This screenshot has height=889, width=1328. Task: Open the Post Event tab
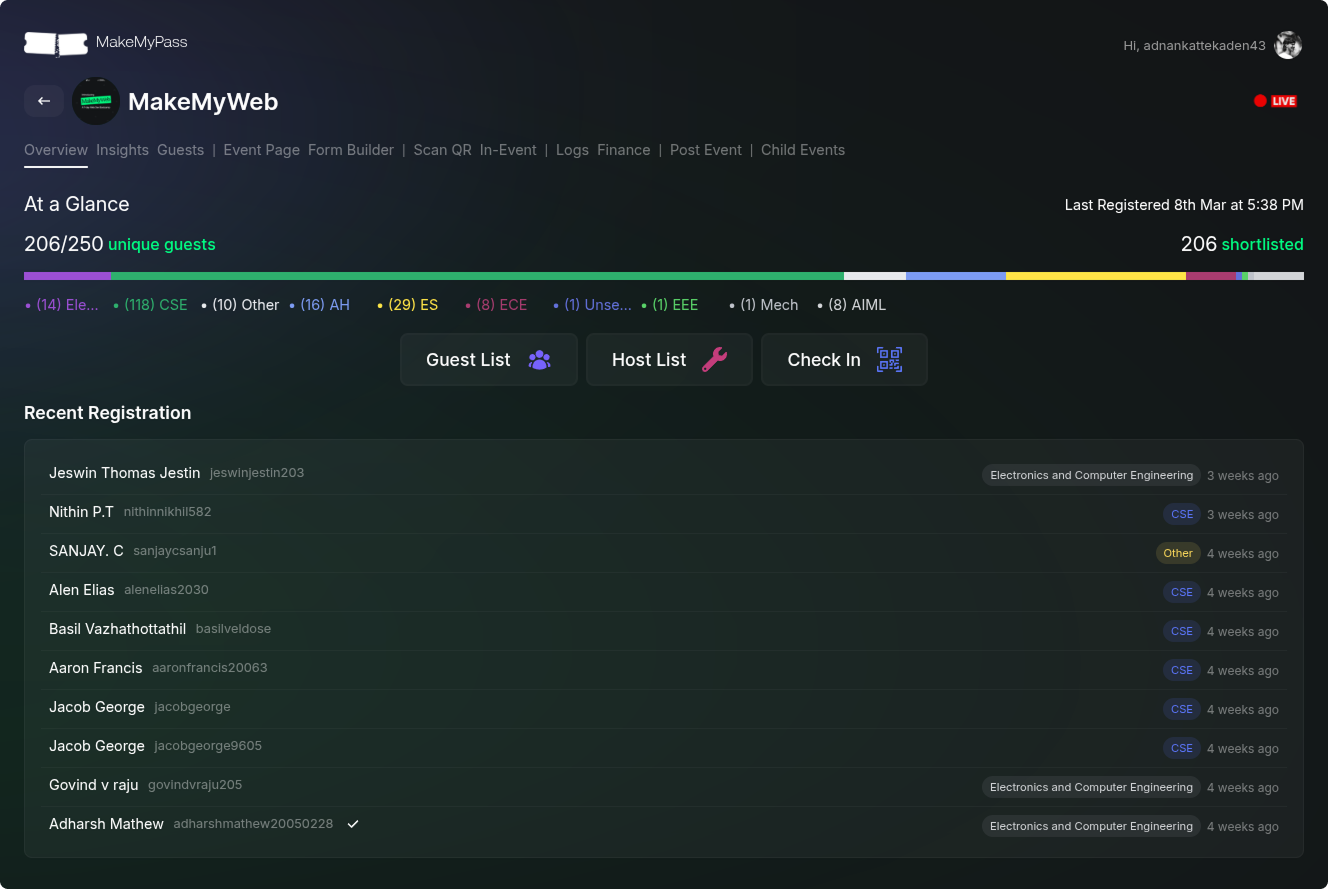pyautogui.click(x=706, y=150)
